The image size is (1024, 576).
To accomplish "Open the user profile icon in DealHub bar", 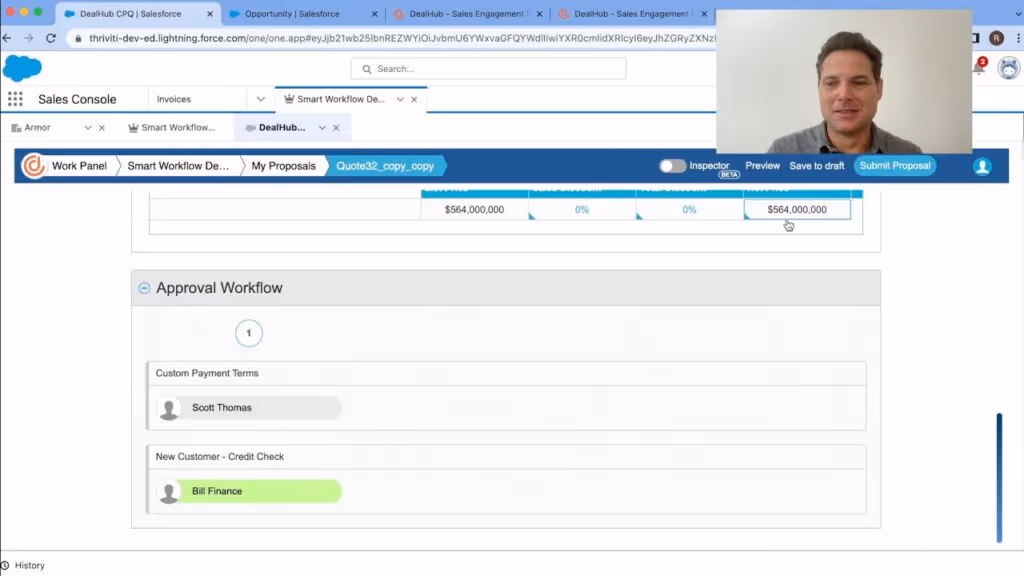I will click(982, 166).
